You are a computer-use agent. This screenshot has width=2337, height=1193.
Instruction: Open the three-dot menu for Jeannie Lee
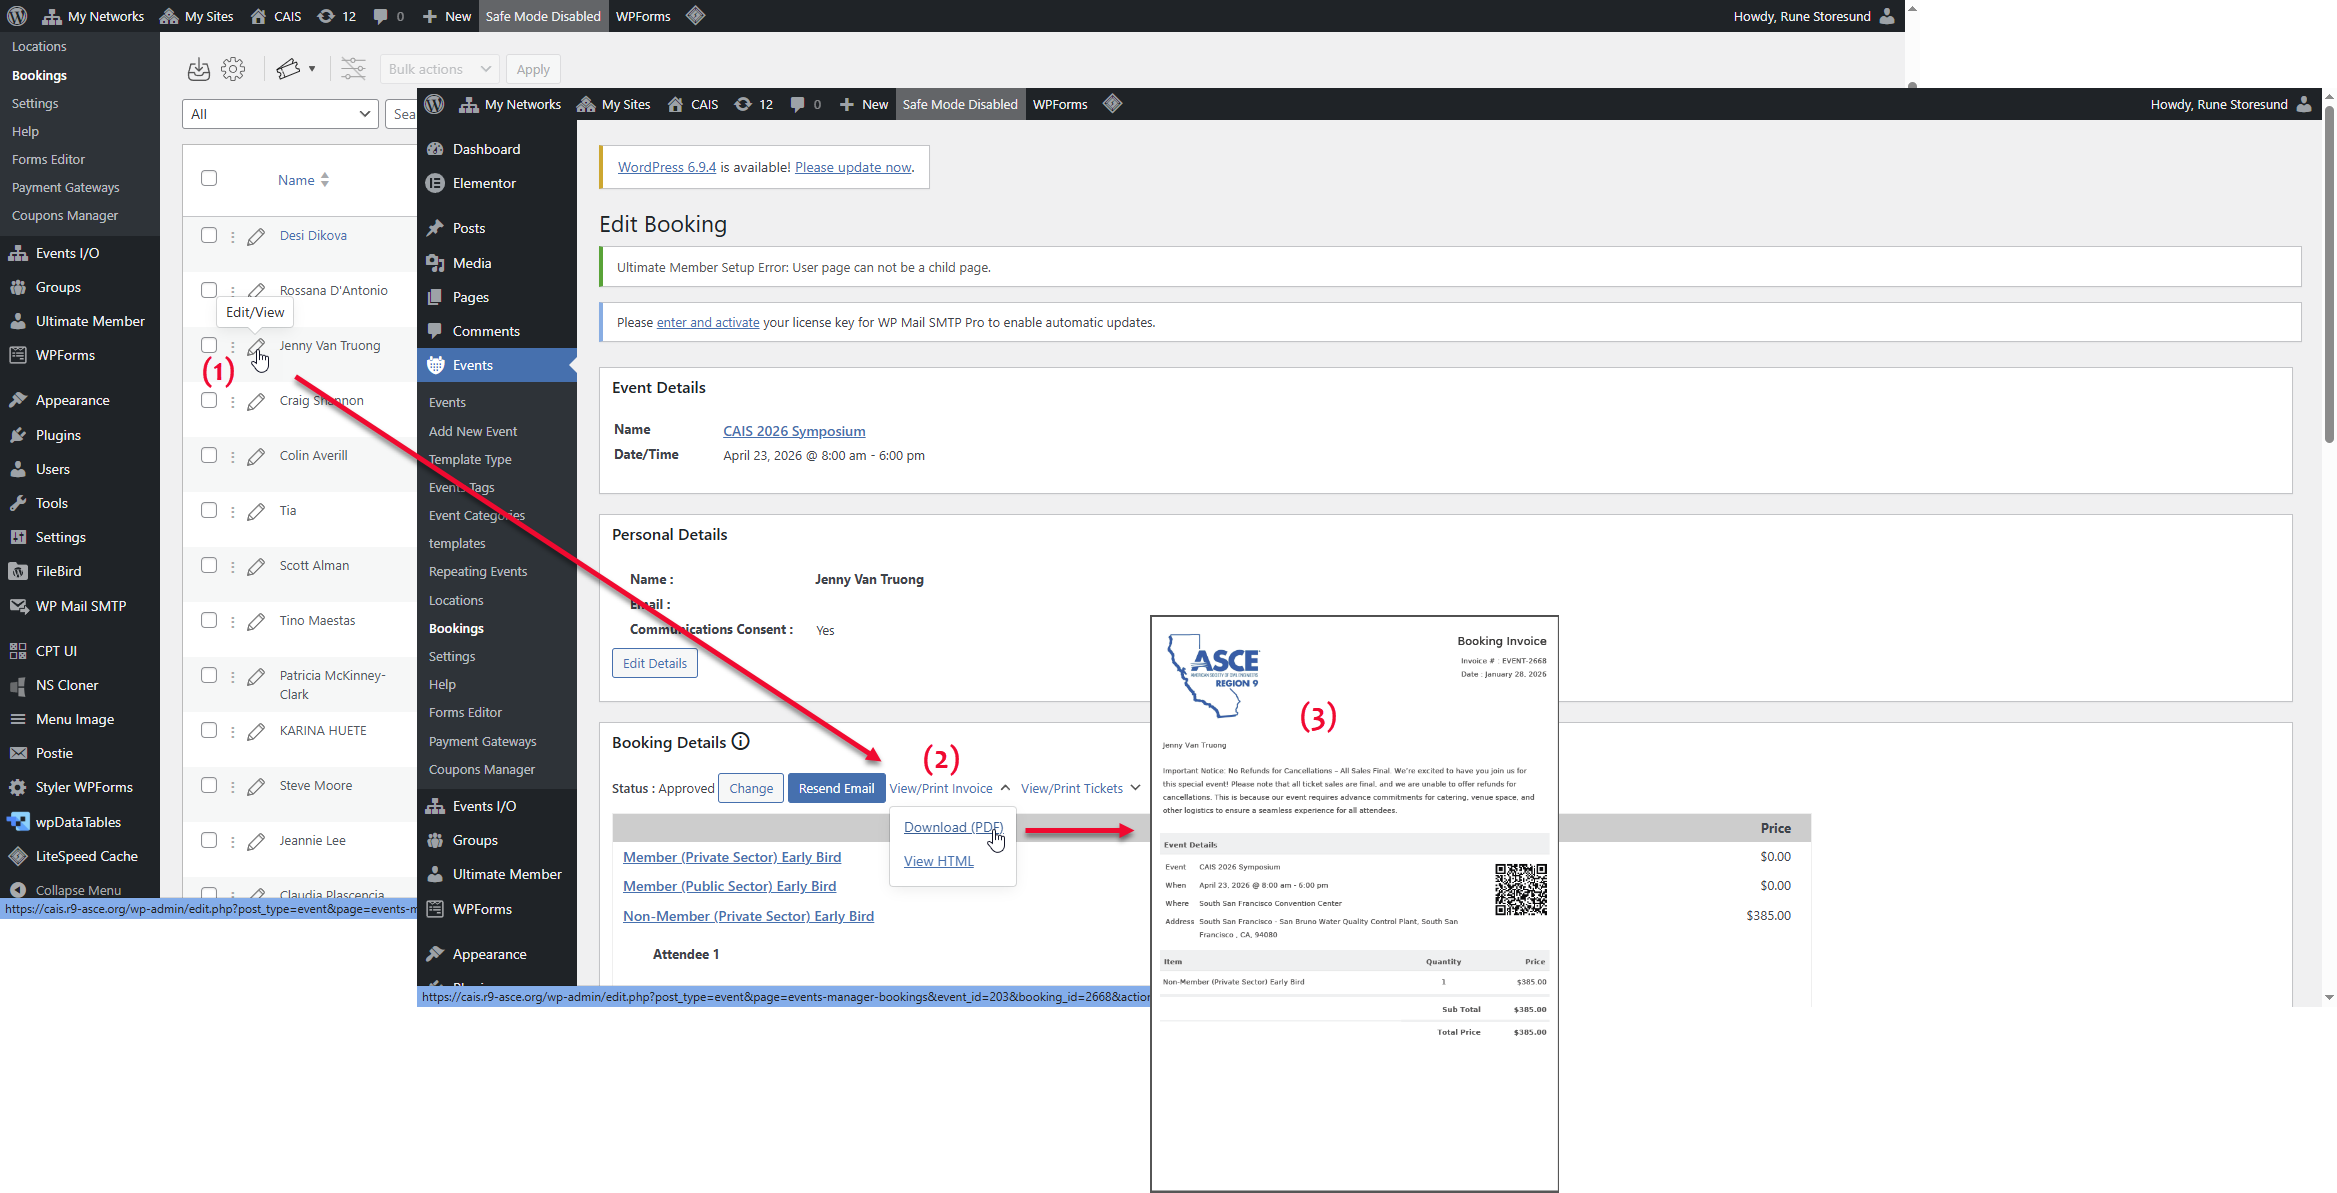233,842
